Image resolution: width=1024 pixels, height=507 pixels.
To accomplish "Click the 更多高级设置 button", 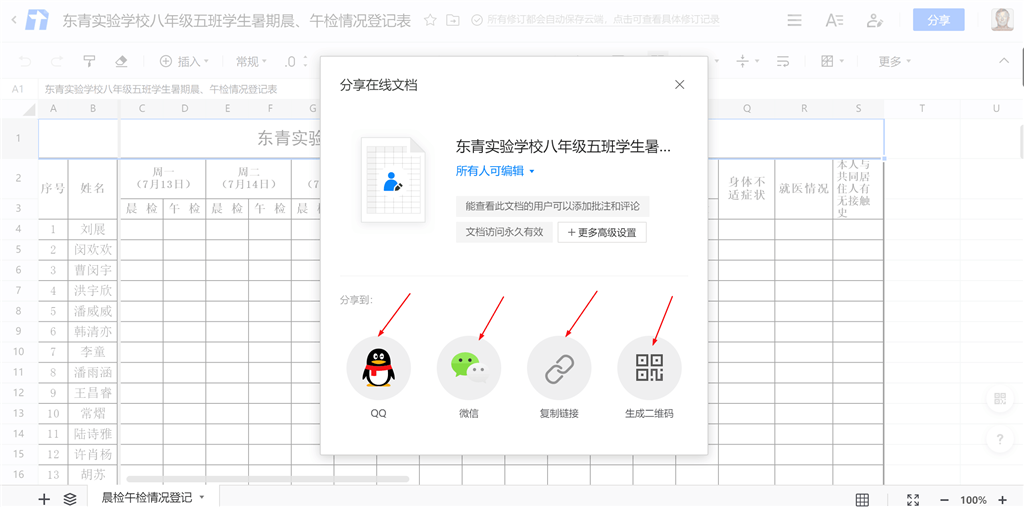I will [x=602, y=233].
